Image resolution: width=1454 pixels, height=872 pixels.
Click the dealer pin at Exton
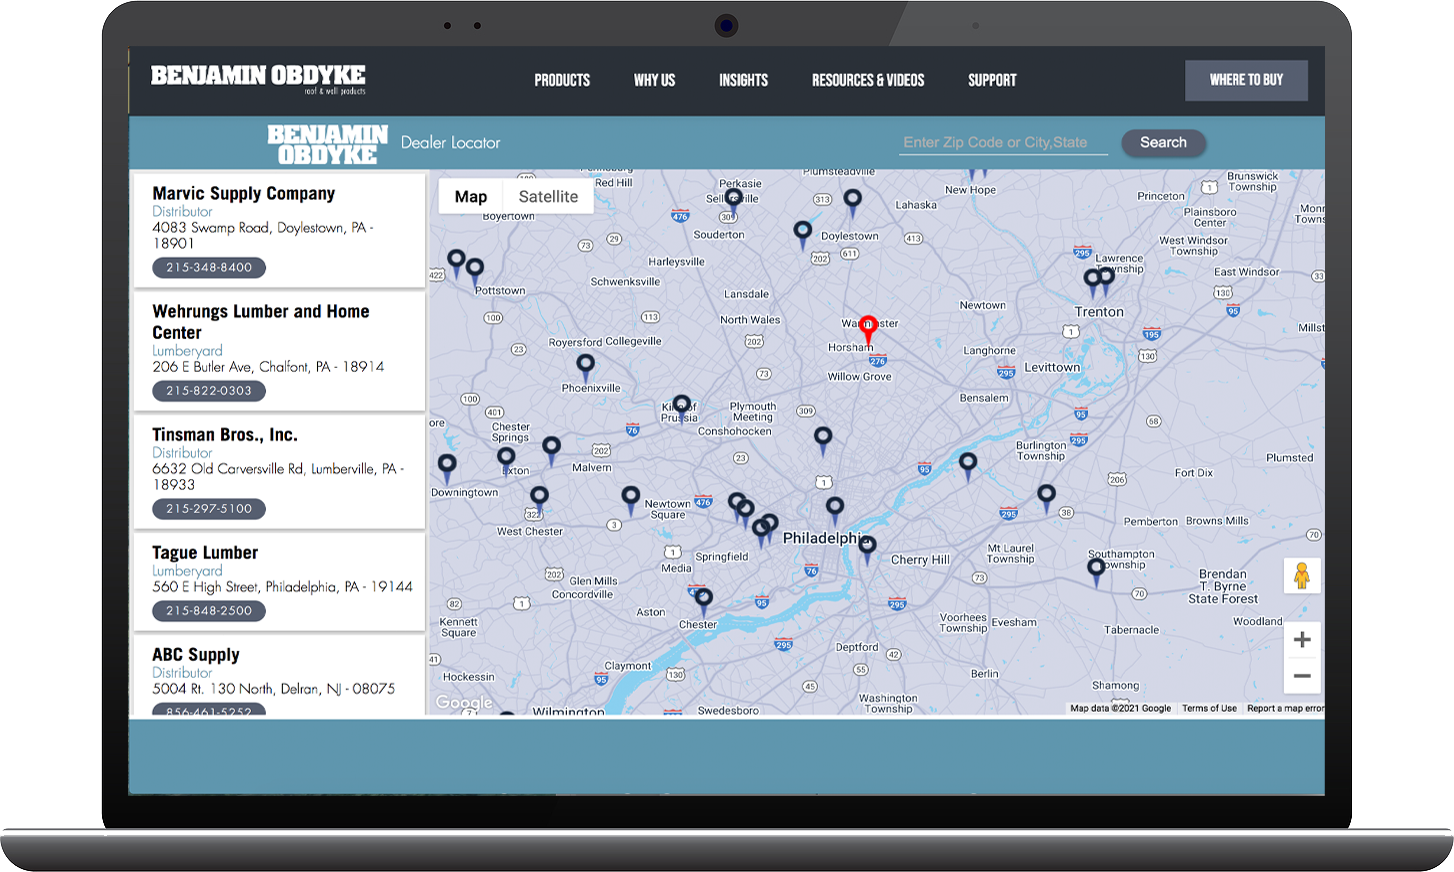pos(507,461)
